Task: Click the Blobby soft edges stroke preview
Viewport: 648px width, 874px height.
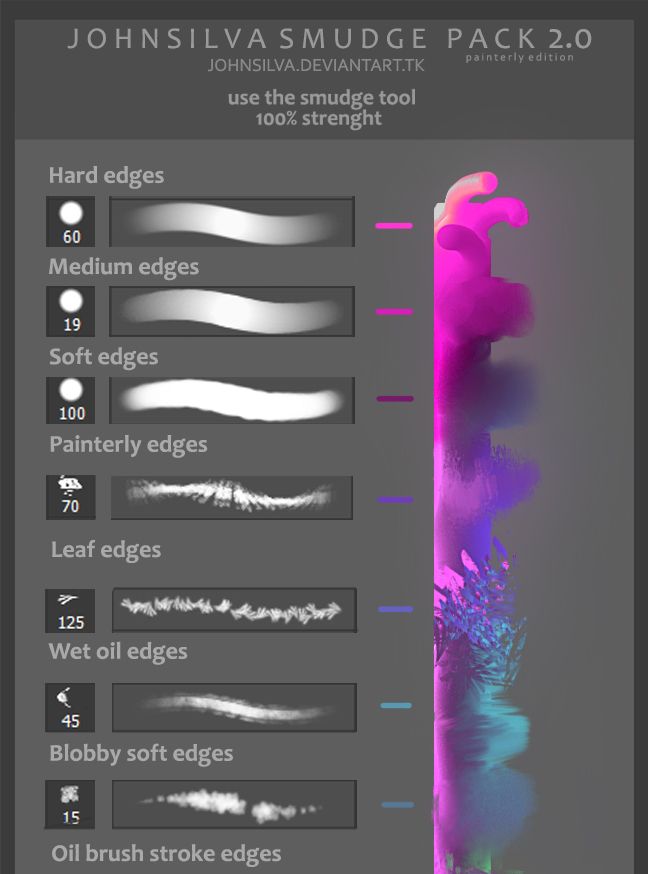Action: [234, 804]
